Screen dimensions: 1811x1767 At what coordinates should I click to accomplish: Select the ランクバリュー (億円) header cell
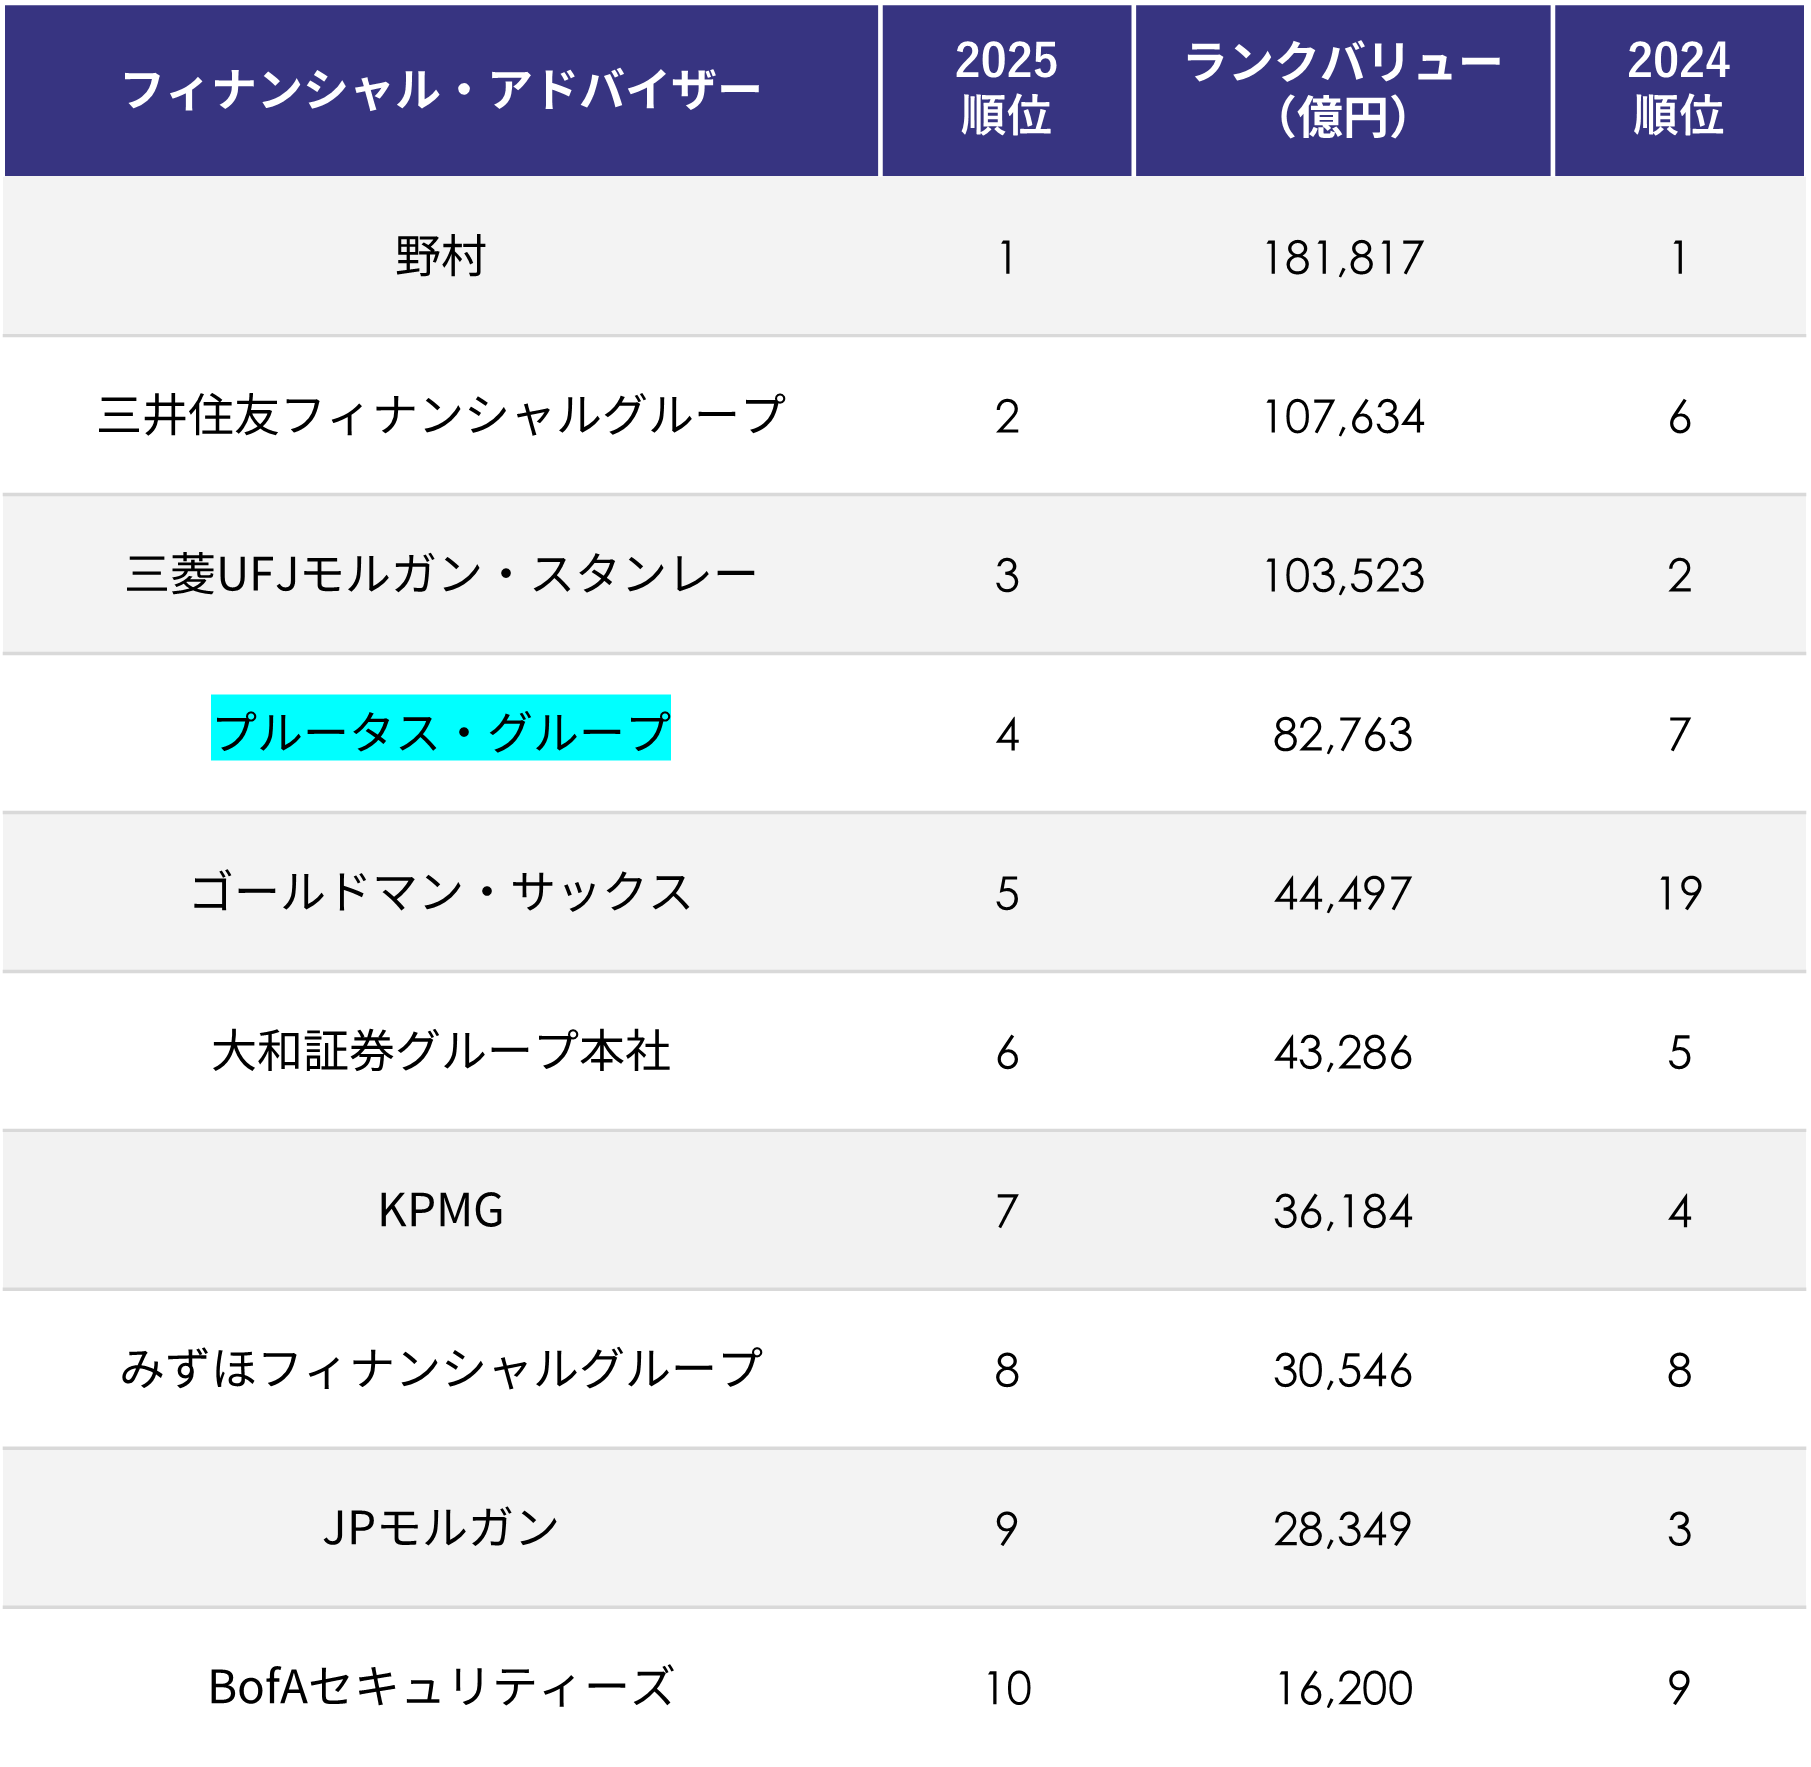pyautogui.click(x=1342, y=90)
